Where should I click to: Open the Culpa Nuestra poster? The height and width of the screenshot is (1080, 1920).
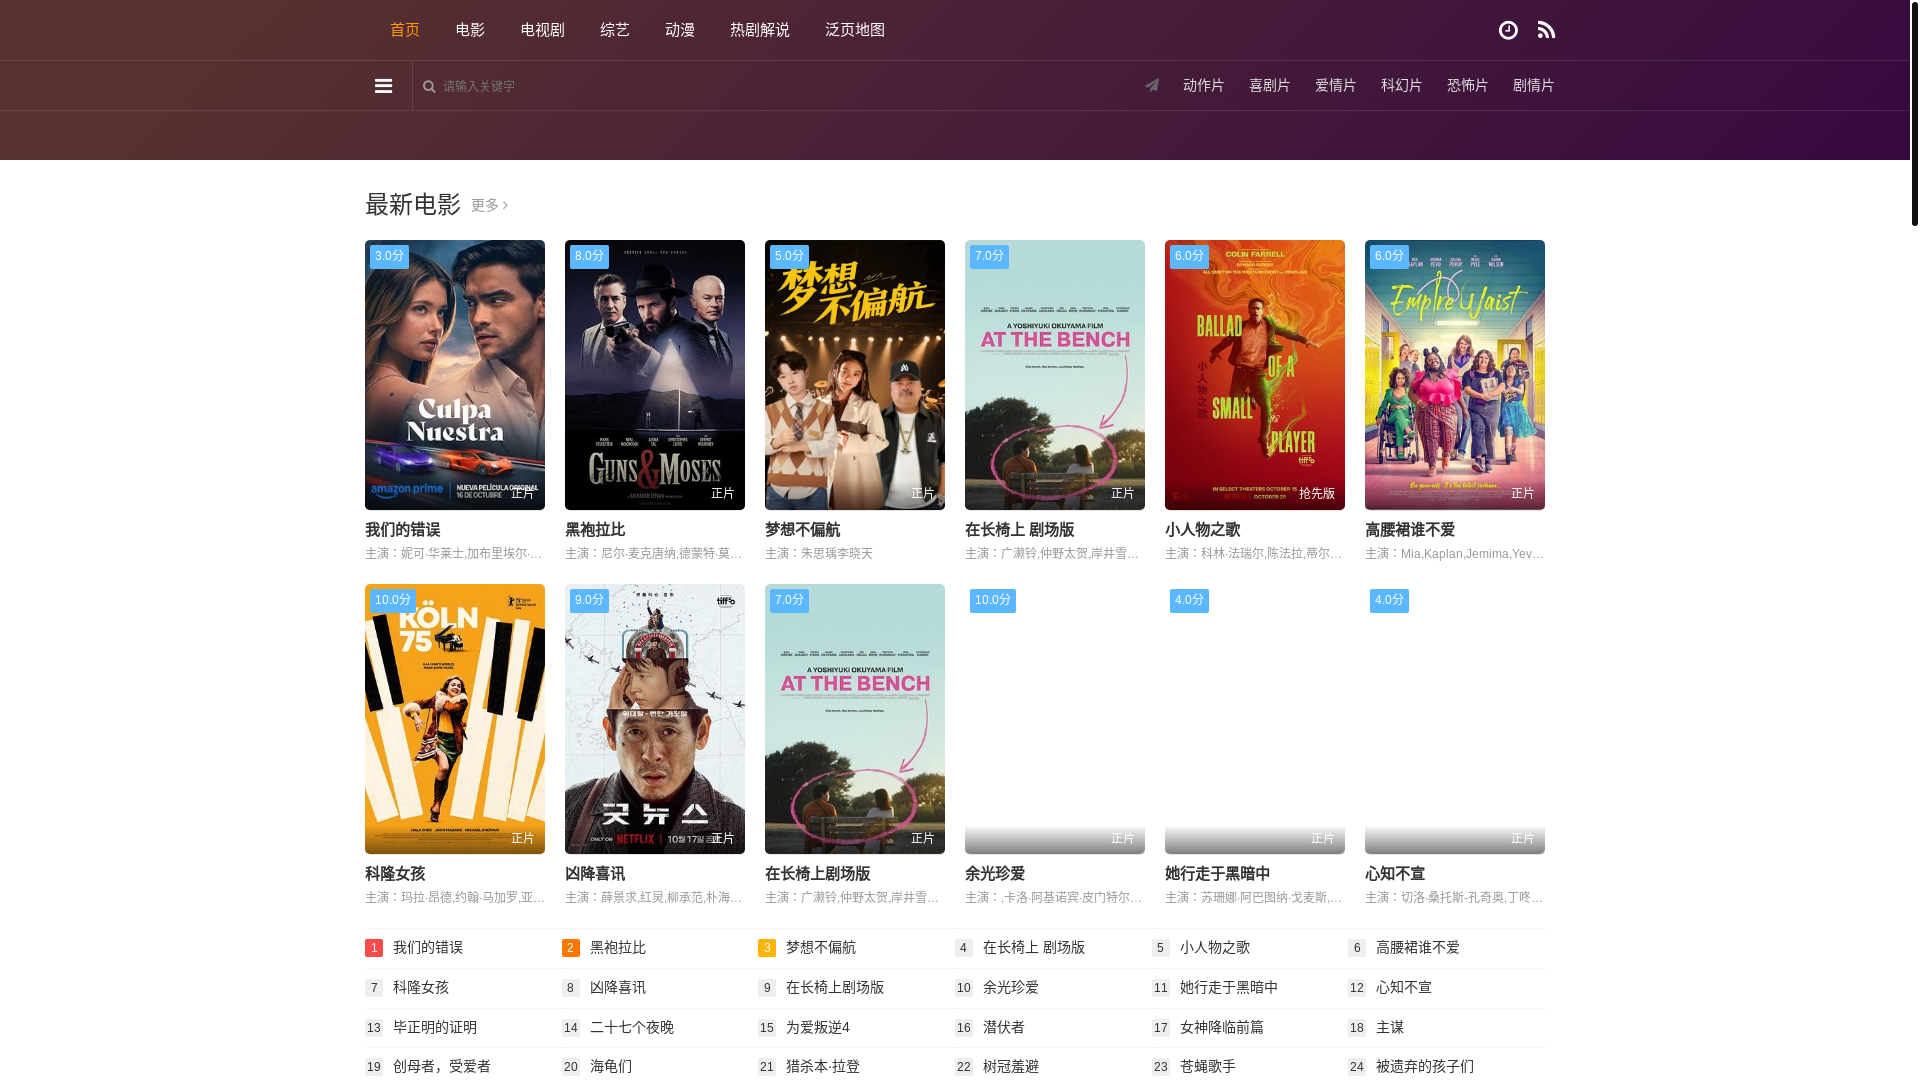point(455,375)
